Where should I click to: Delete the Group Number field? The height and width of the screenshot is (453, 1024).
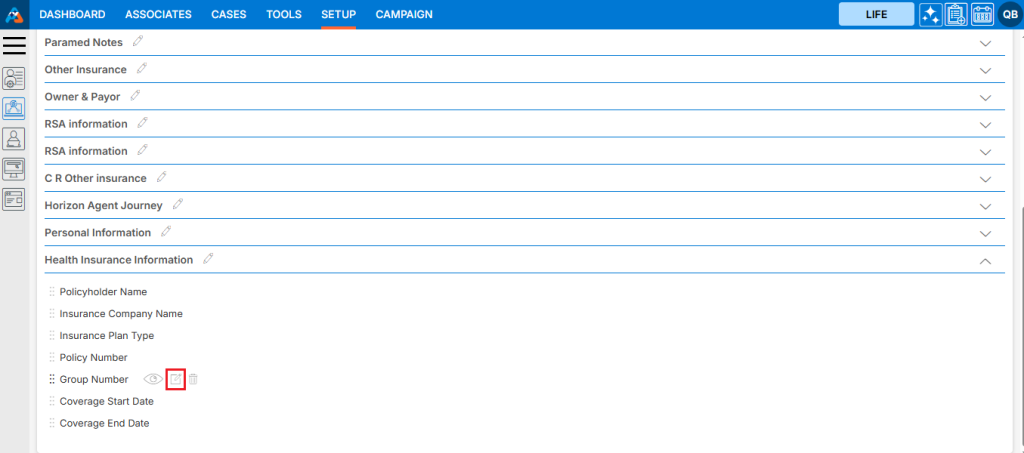click(x=194, y=379)
